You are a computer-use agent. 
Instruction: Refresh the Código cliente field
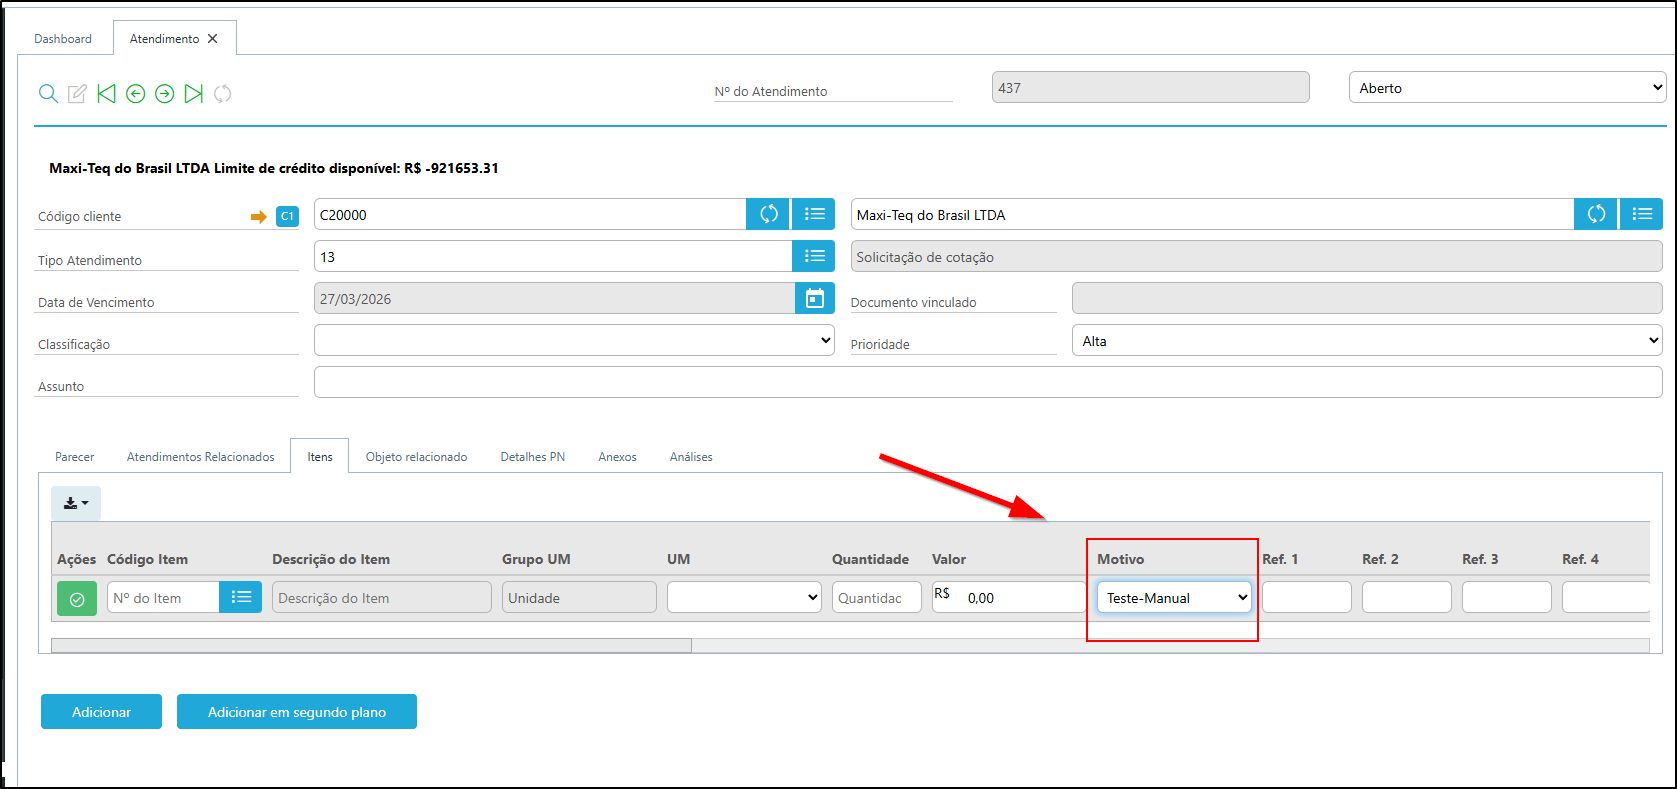click(768, 214)
